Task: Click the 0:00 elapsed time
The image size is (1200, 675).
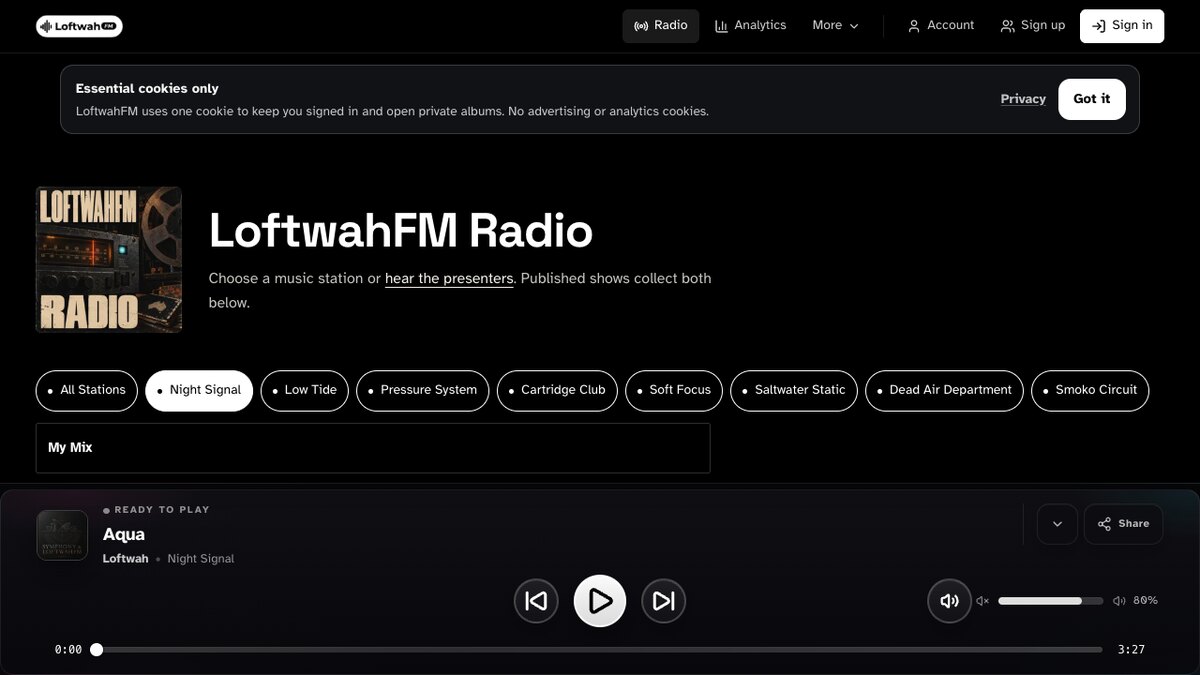Action: (68, 650)
